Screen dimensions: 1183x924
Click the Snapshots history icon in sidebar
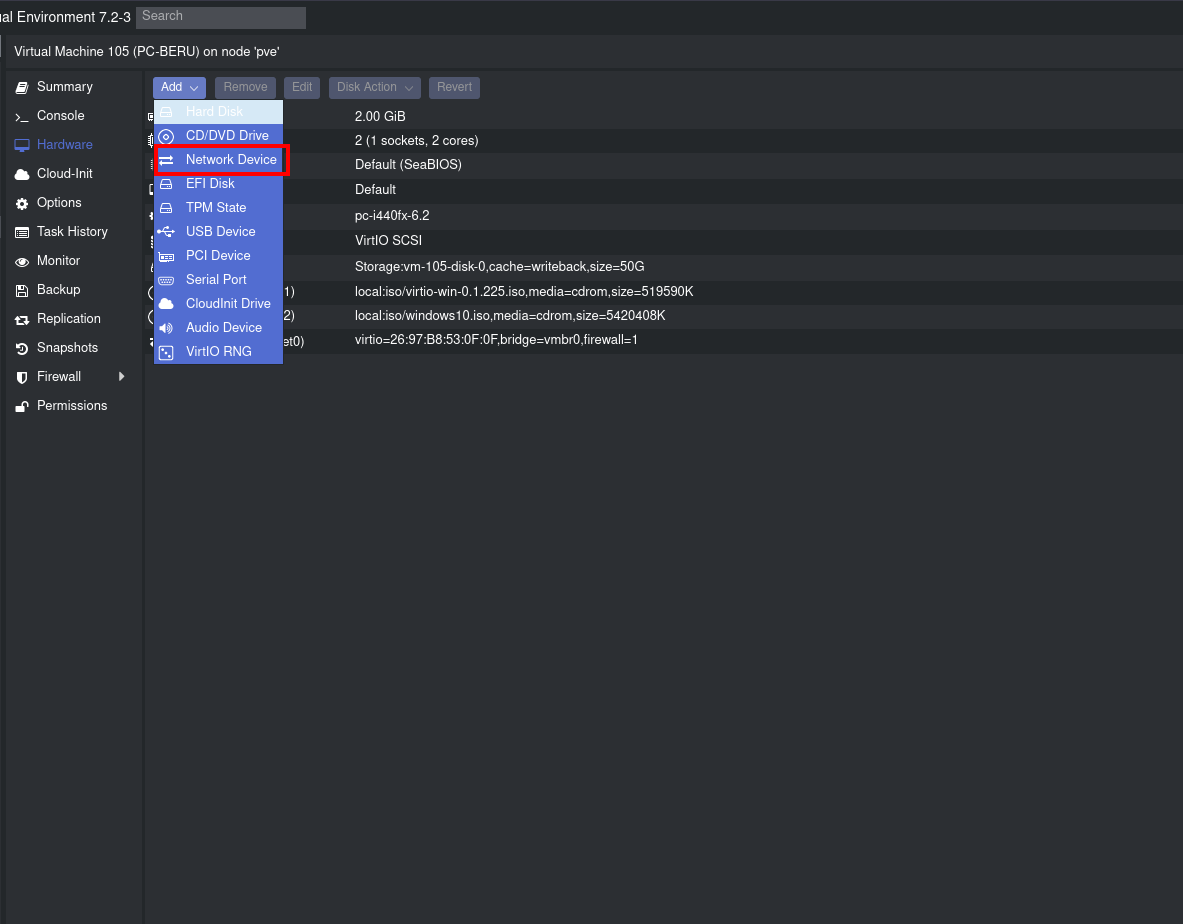pyautogui.click(x=21, y=348)
